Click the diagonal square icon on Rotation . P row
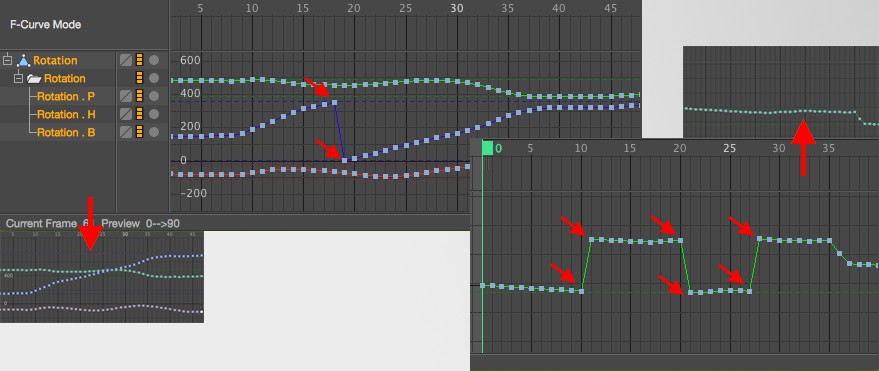Viewport: 879px width, 371px height. [126, 96]
